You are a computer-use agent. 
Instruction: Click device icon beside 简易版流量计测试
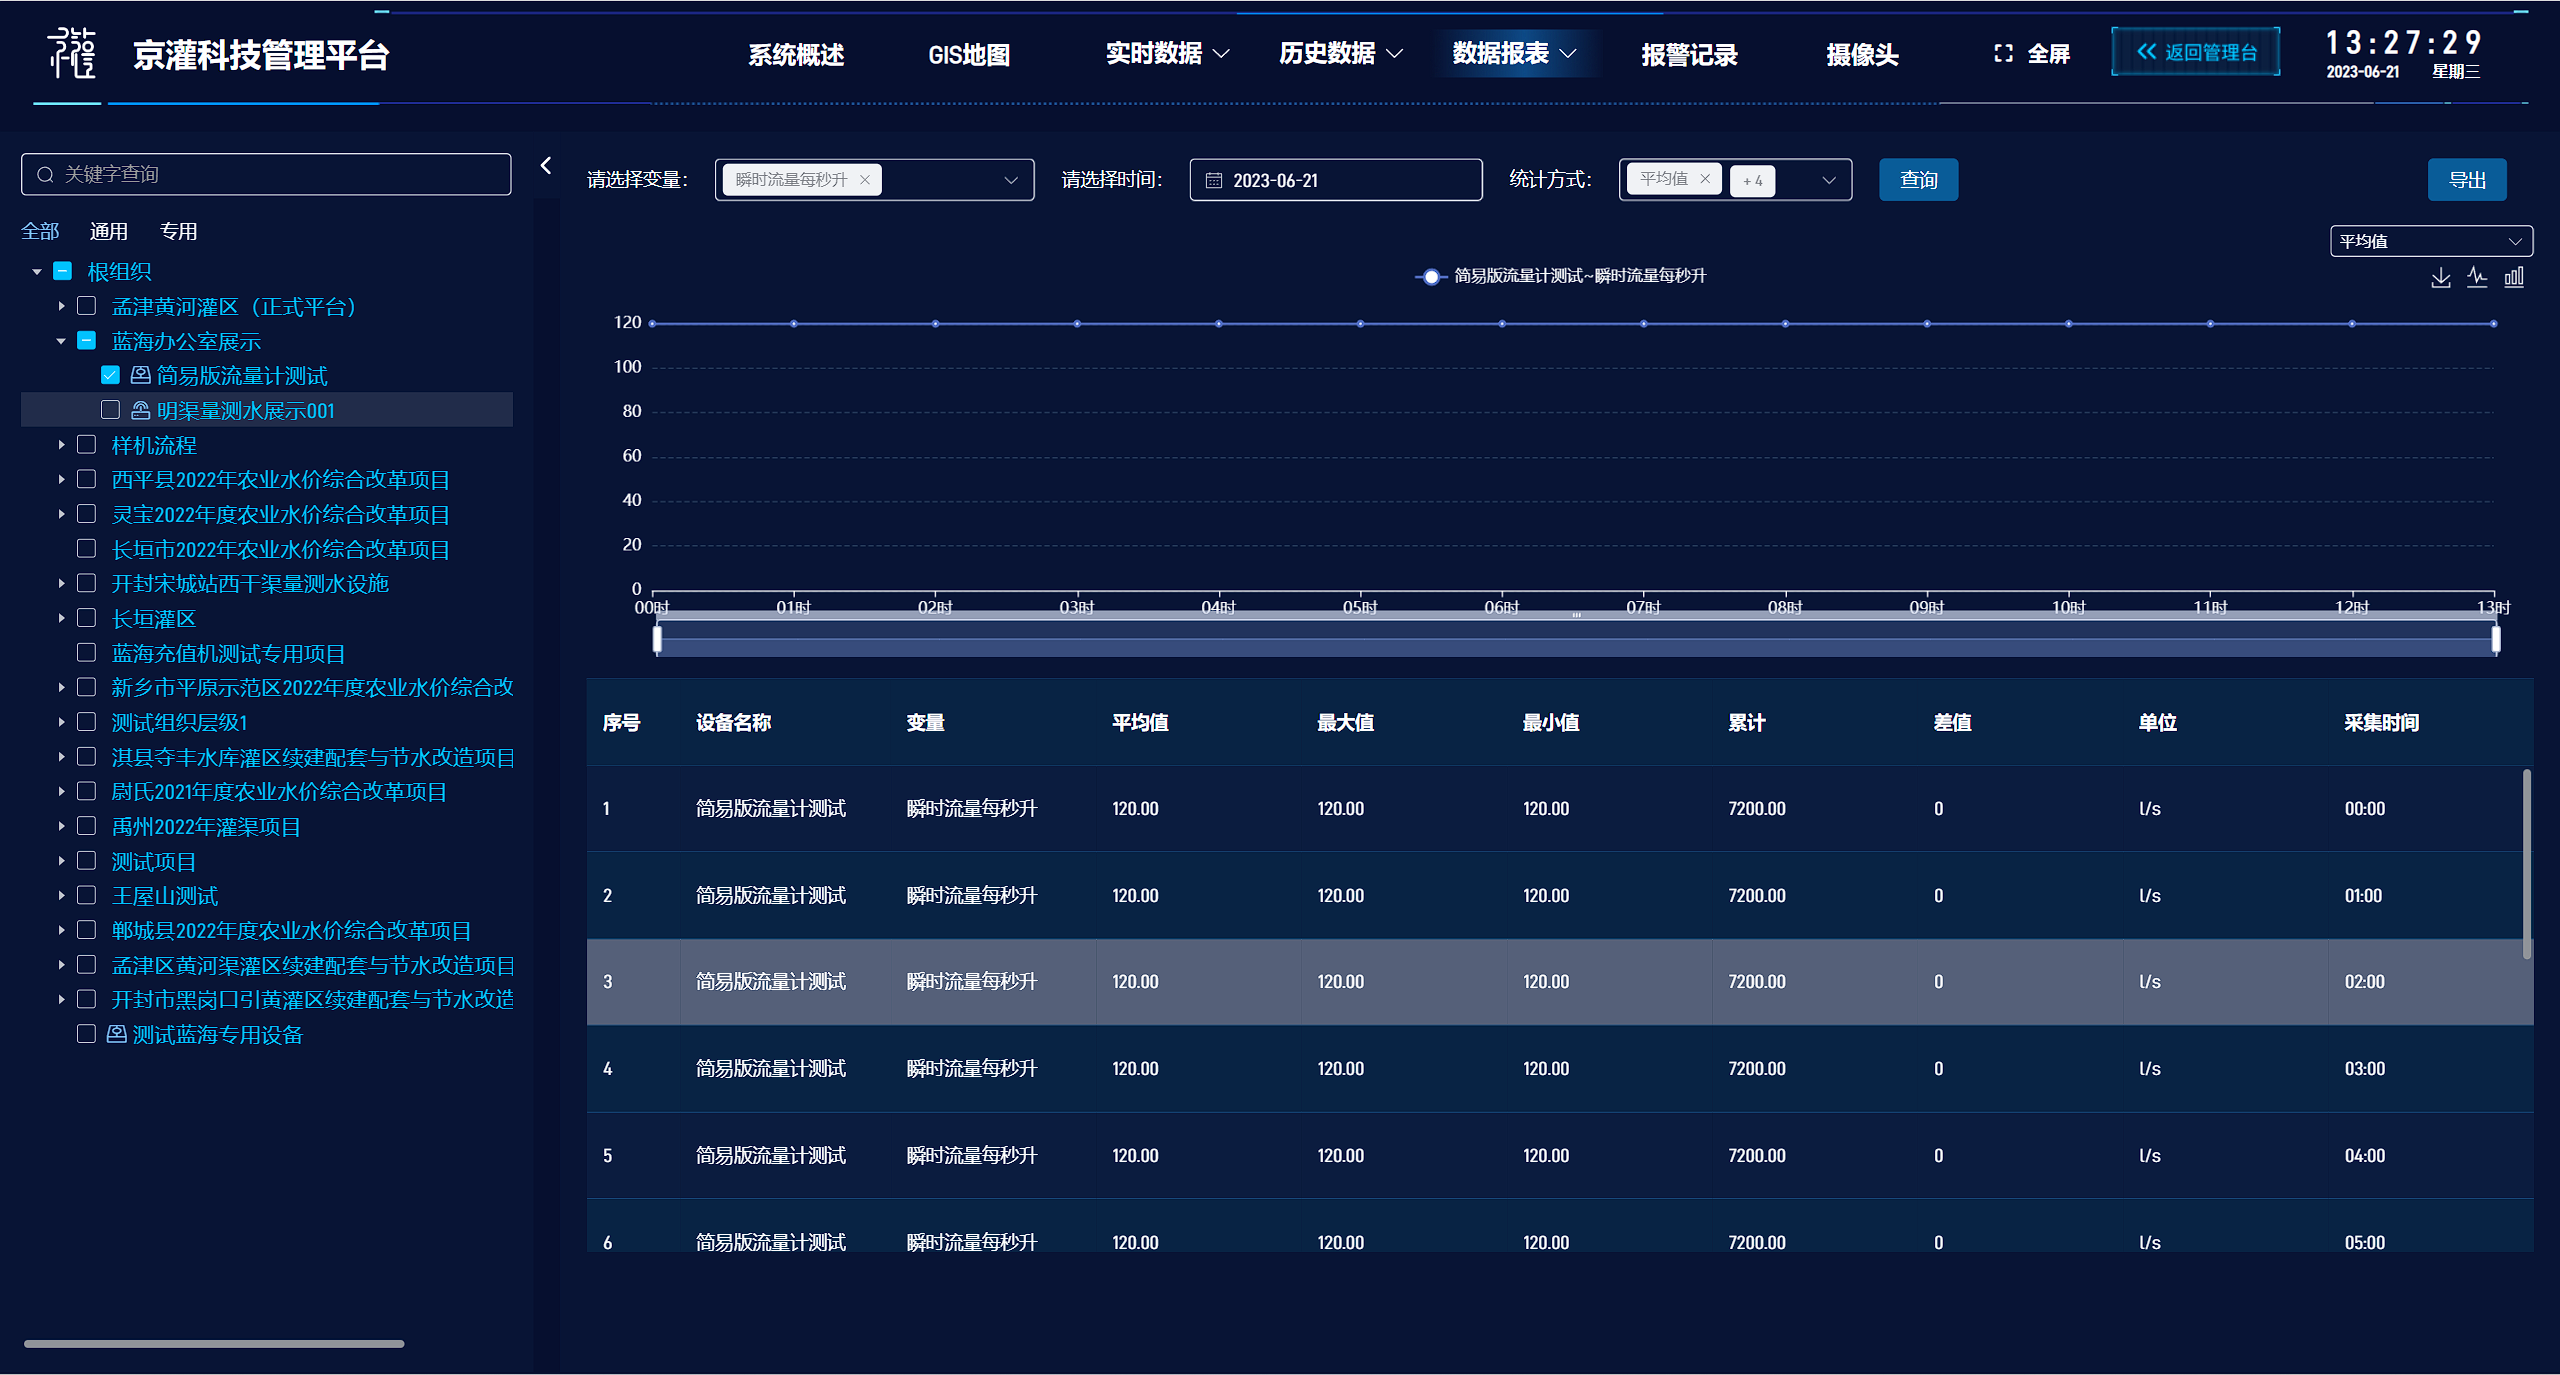(141, 375)
